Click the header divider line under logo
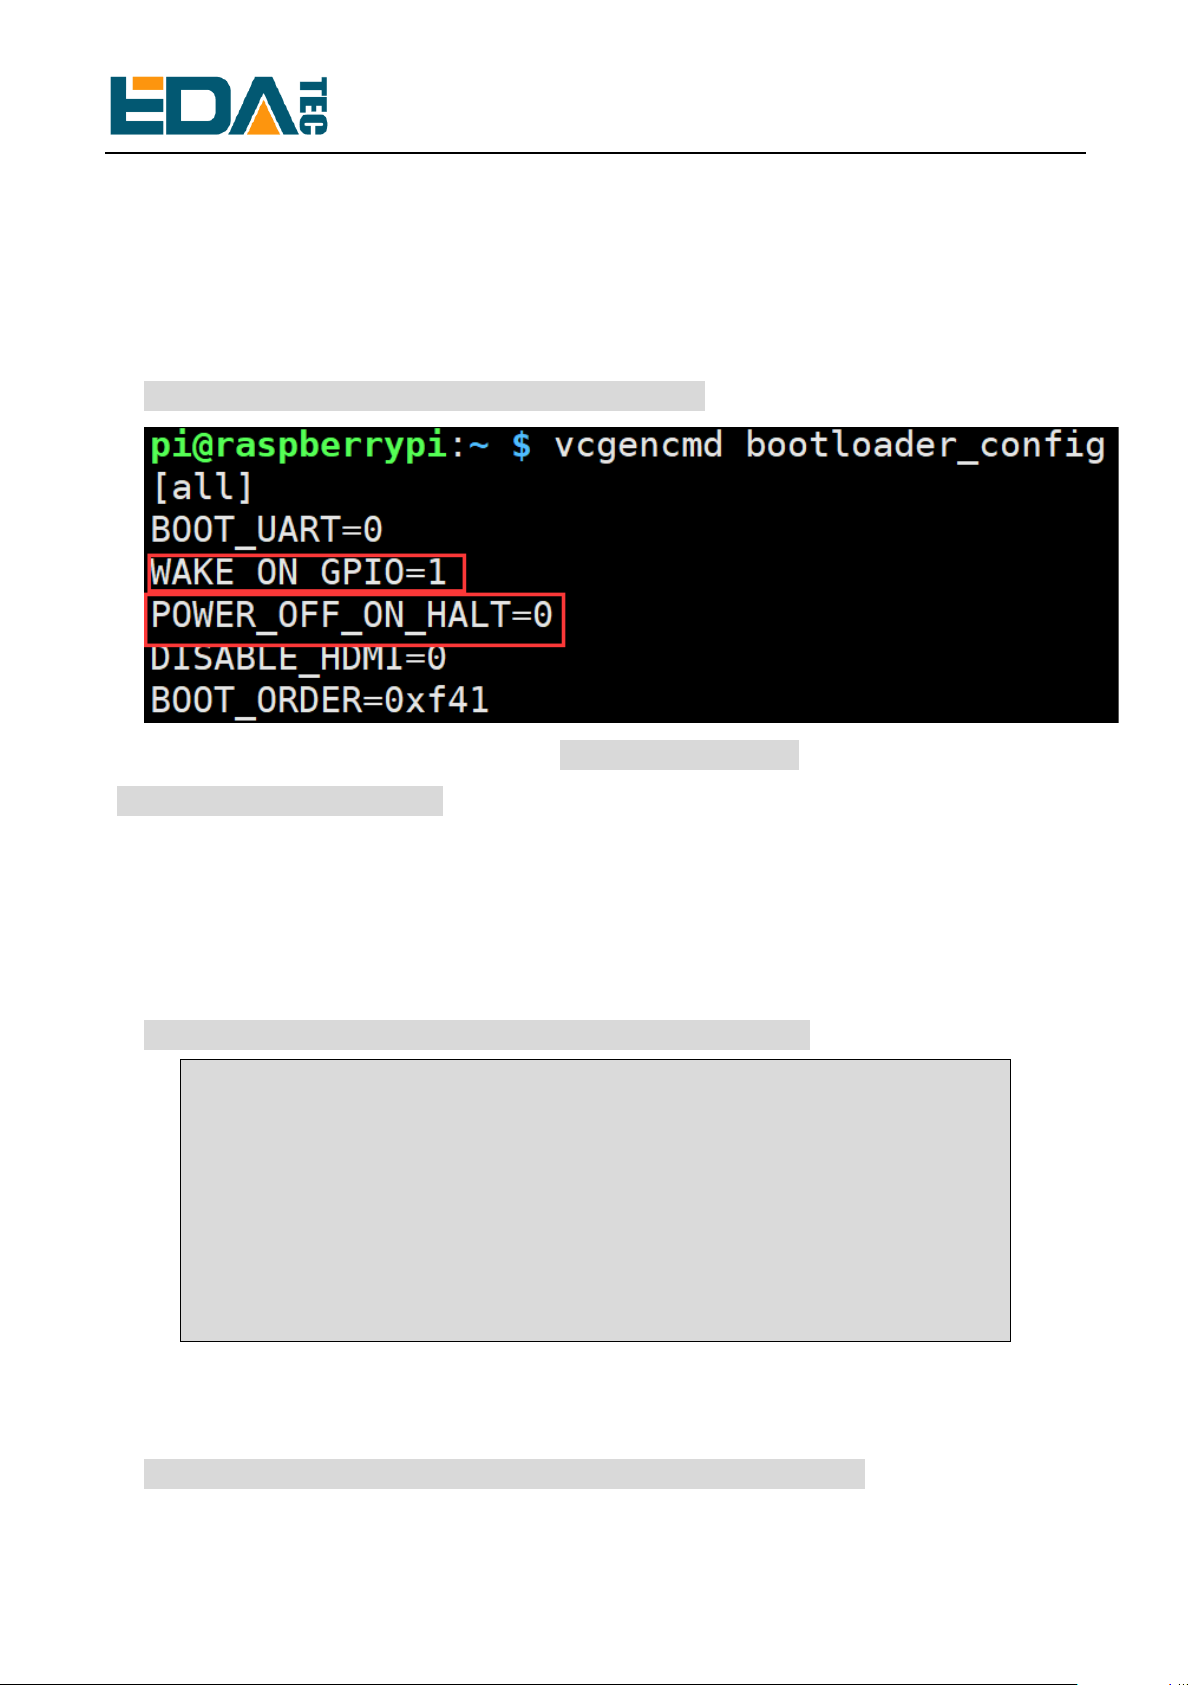 point(595,153)
